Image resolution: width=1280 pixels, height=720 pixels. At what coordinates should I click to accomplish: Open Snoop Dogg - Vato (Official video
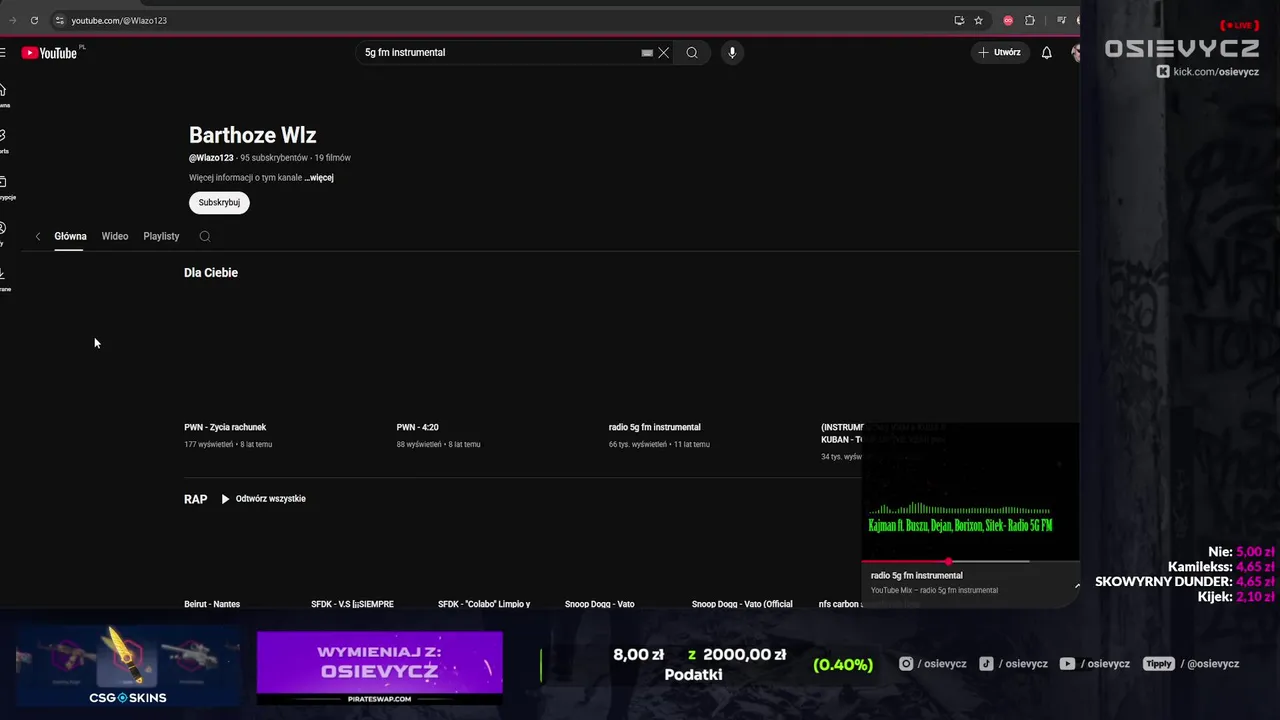tap(742, 604)
